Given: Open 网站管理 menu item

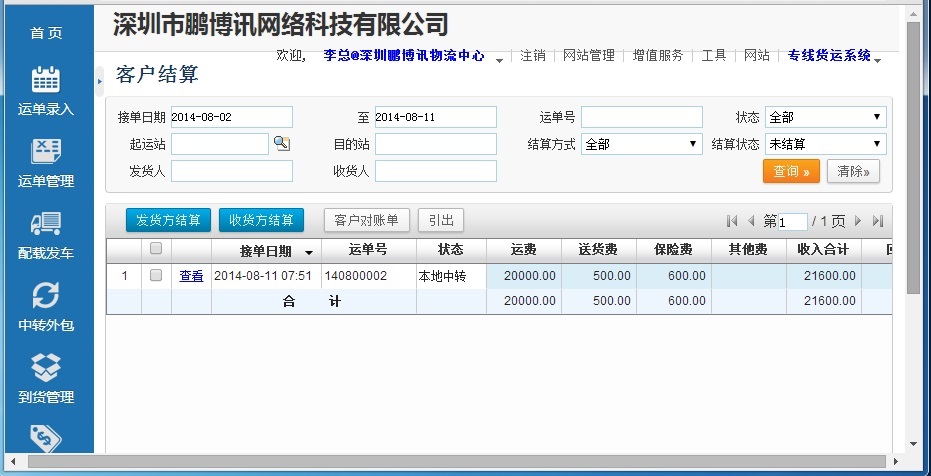Looking at the screenshot, I should pos(588,56).
